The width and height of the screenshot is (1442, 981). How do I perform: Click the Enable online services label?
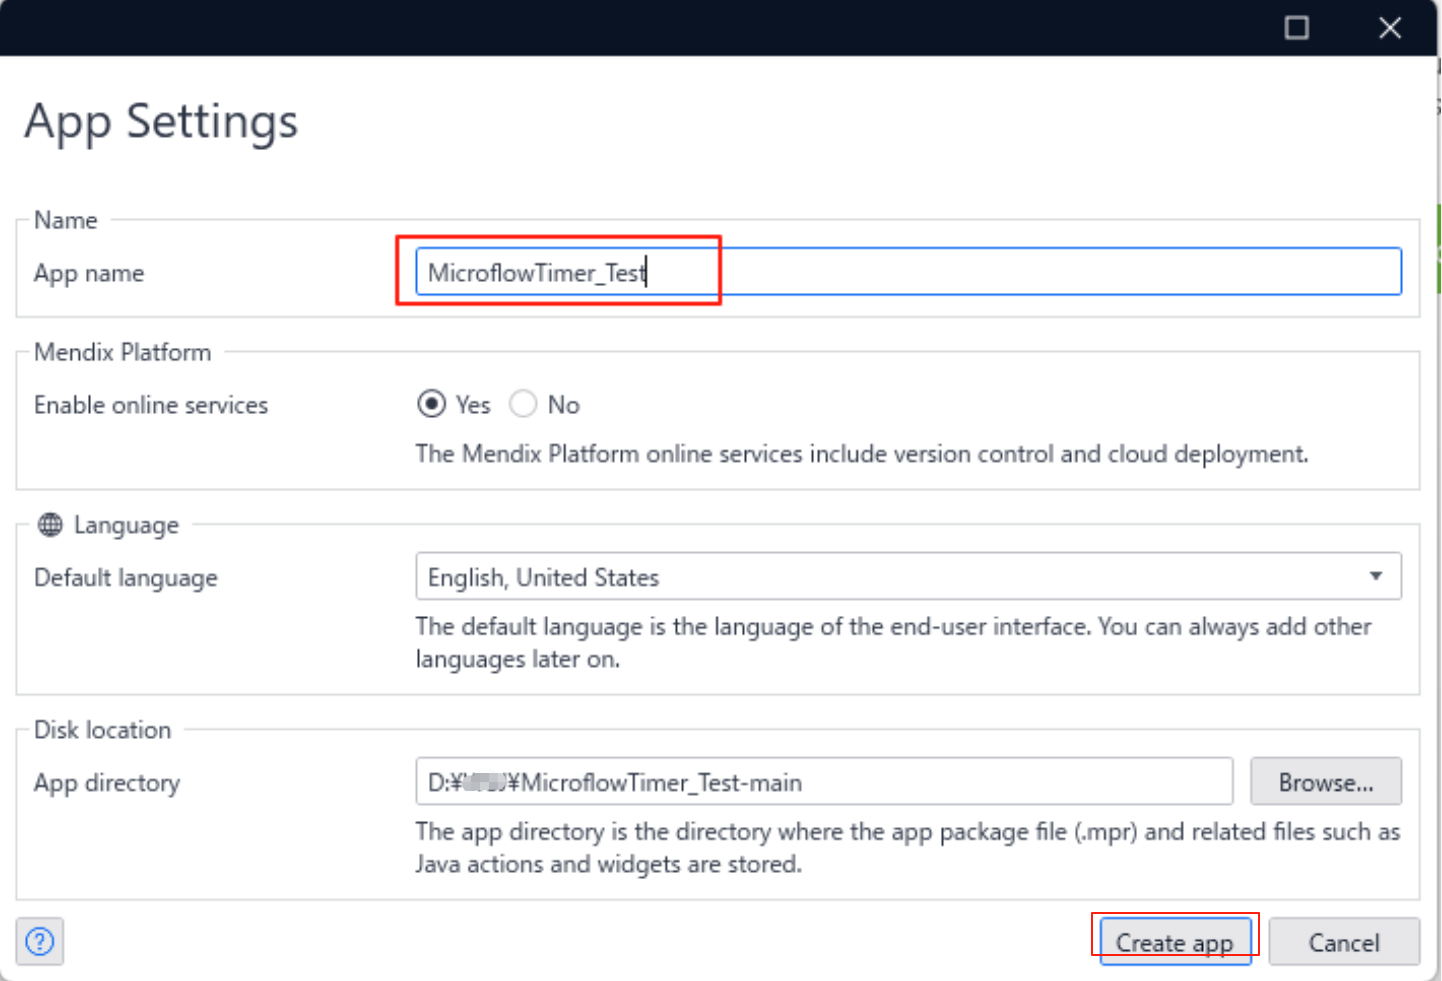tap(151, 405)
